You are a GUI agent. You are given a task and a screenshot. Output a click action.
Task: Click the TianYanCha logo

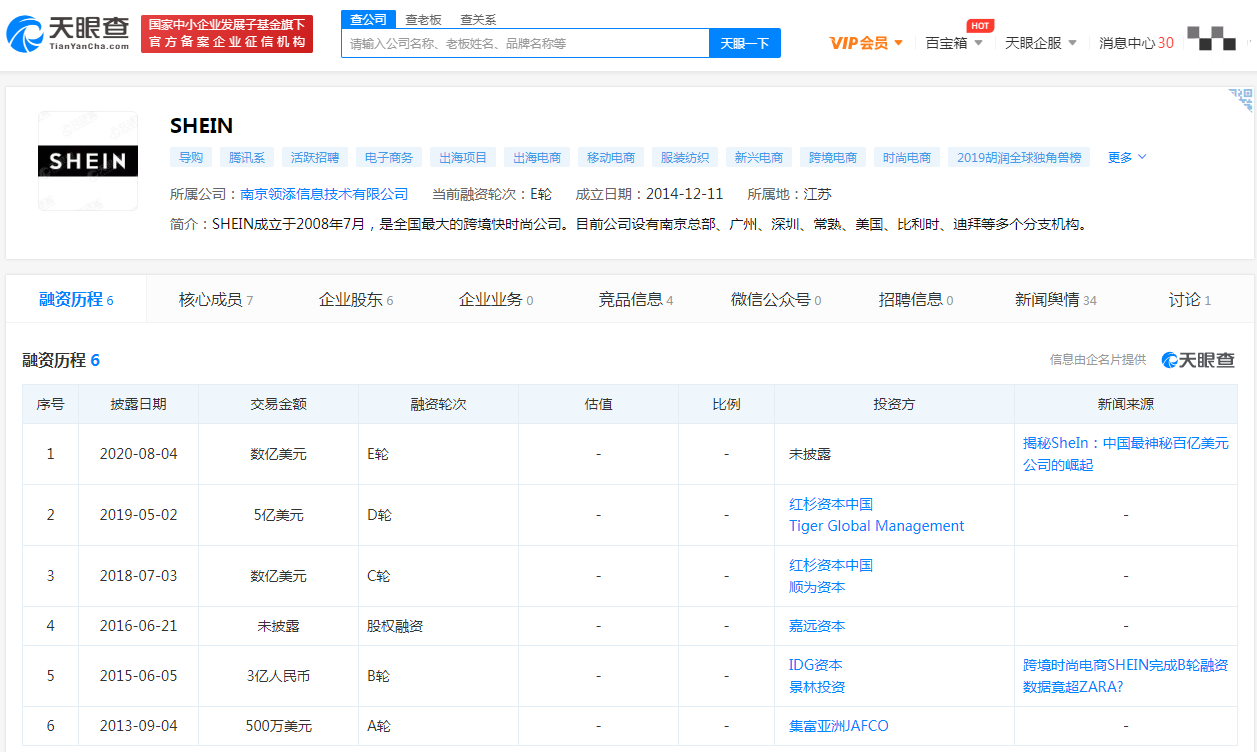point(67,33)
